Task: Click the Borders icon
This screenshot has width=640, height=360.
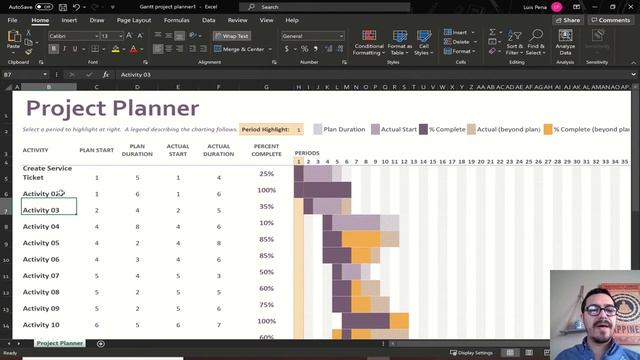Action: 95,49
